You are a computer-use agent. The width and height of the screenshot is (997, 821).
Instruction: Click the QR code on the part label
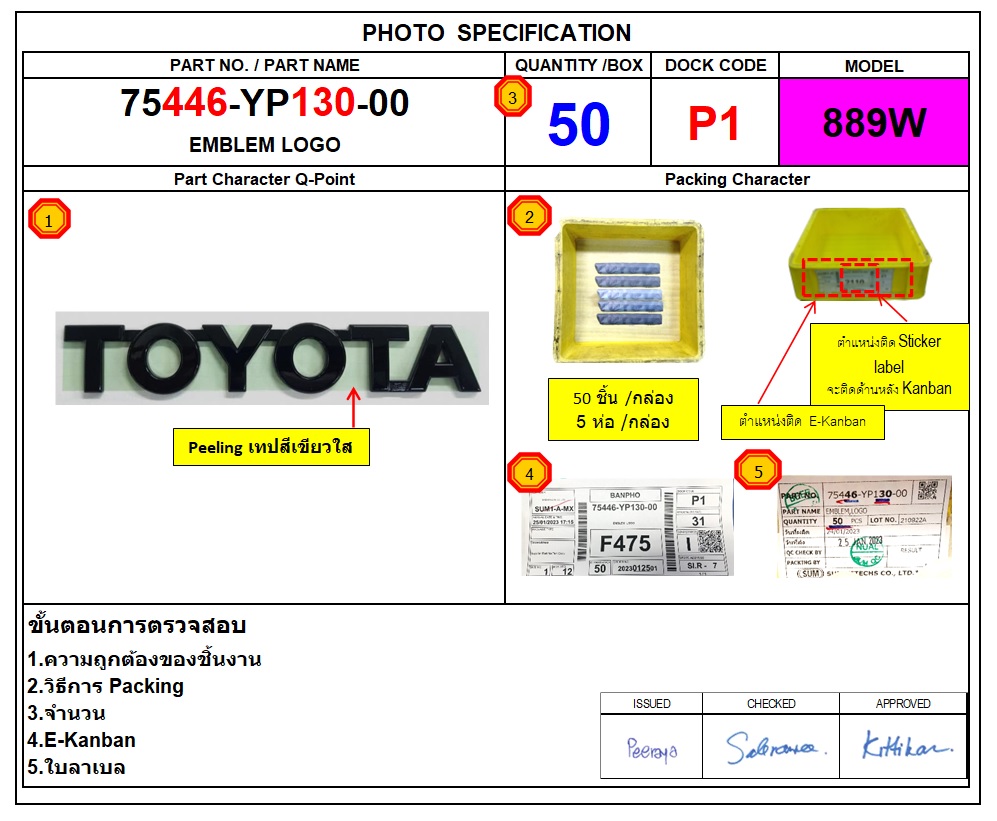pyautogui.click(x=927, y=490)
